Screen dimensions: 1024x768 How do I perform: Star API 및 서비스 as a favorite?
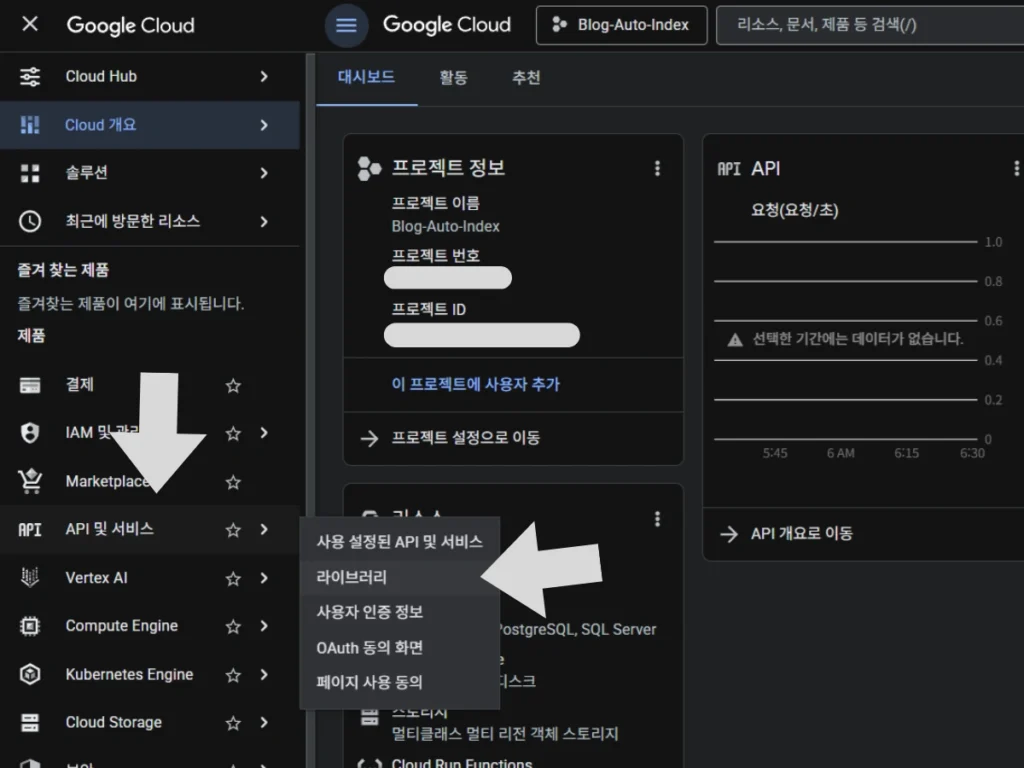[233, 530]
